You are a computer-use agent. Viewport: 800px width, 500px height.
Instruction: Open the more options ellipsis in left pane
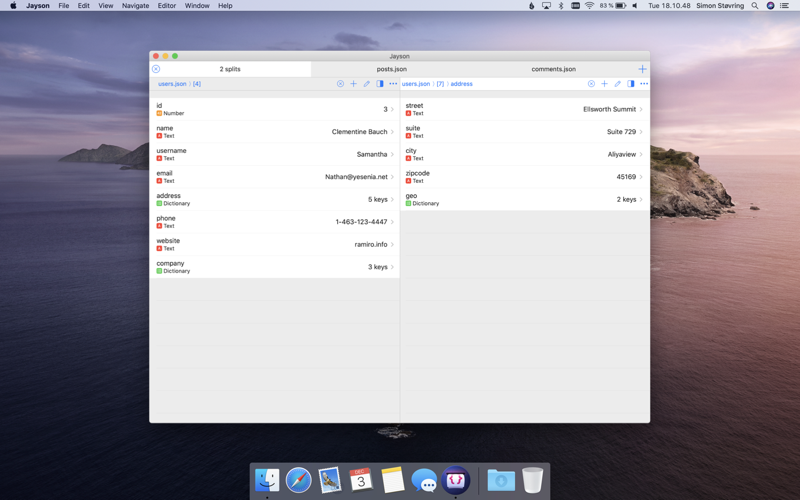(393, 84)
